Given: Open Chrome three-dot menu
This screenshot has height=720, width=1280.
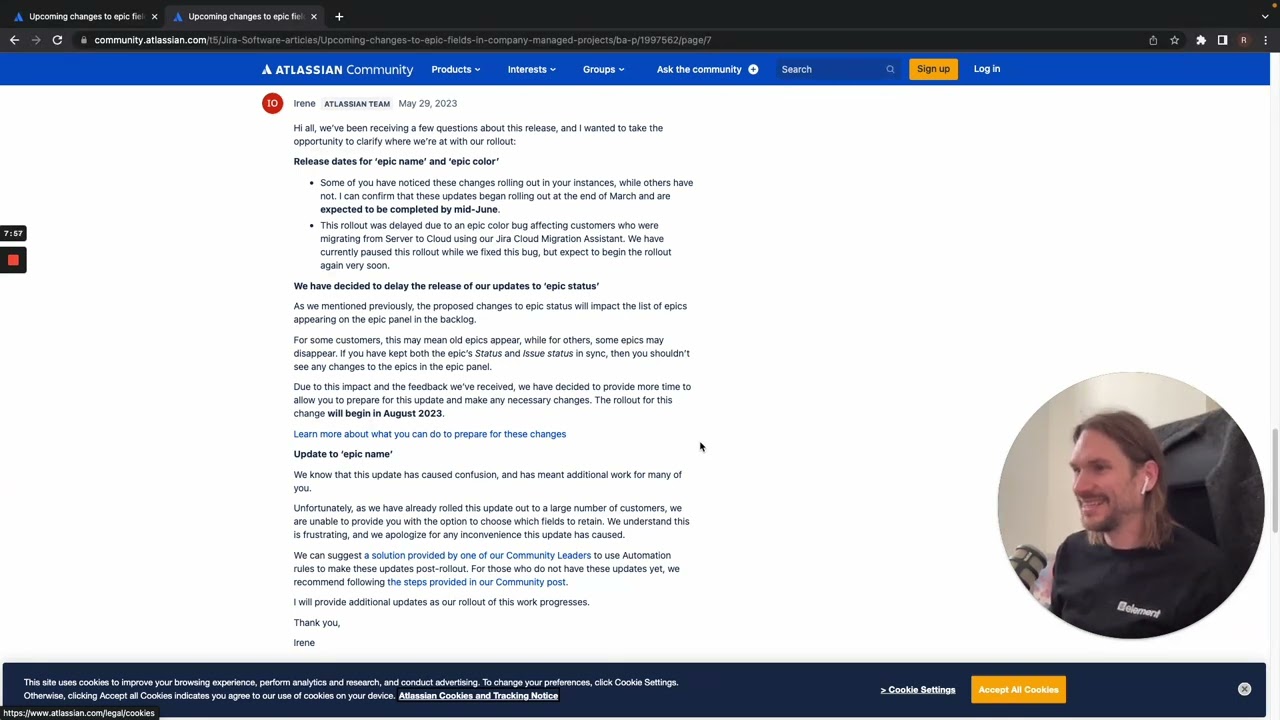Looking at the screenshot, I should [x=1266, y=40].
